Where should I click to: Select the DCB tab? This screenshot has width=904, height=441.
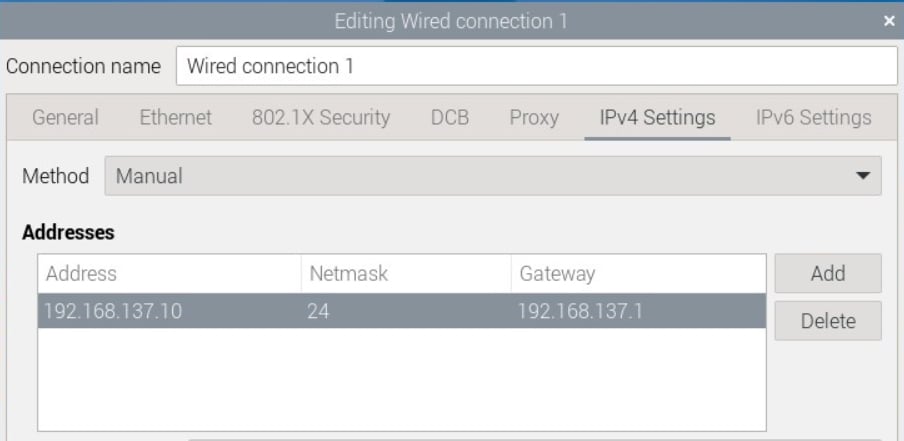450,118
